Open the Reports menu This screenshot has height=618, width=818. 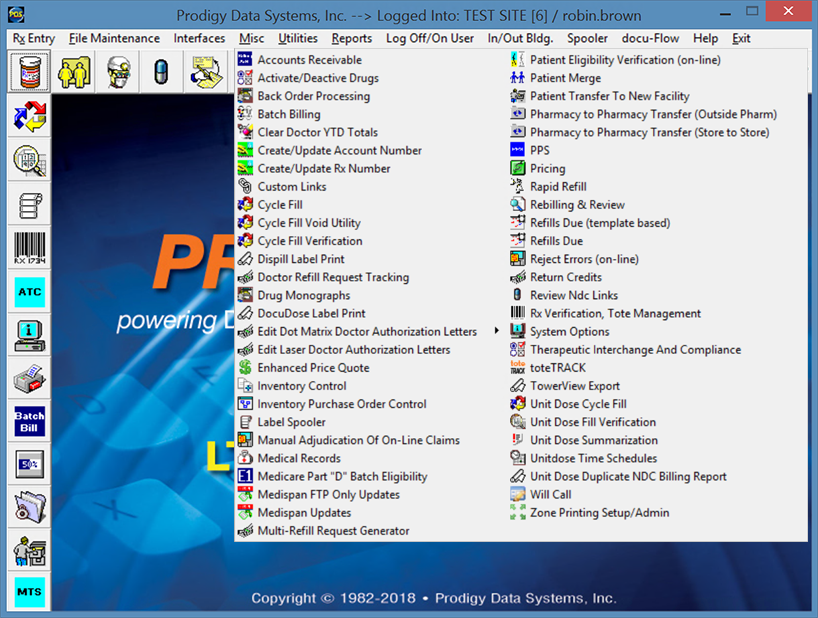[x=351, y=39]
